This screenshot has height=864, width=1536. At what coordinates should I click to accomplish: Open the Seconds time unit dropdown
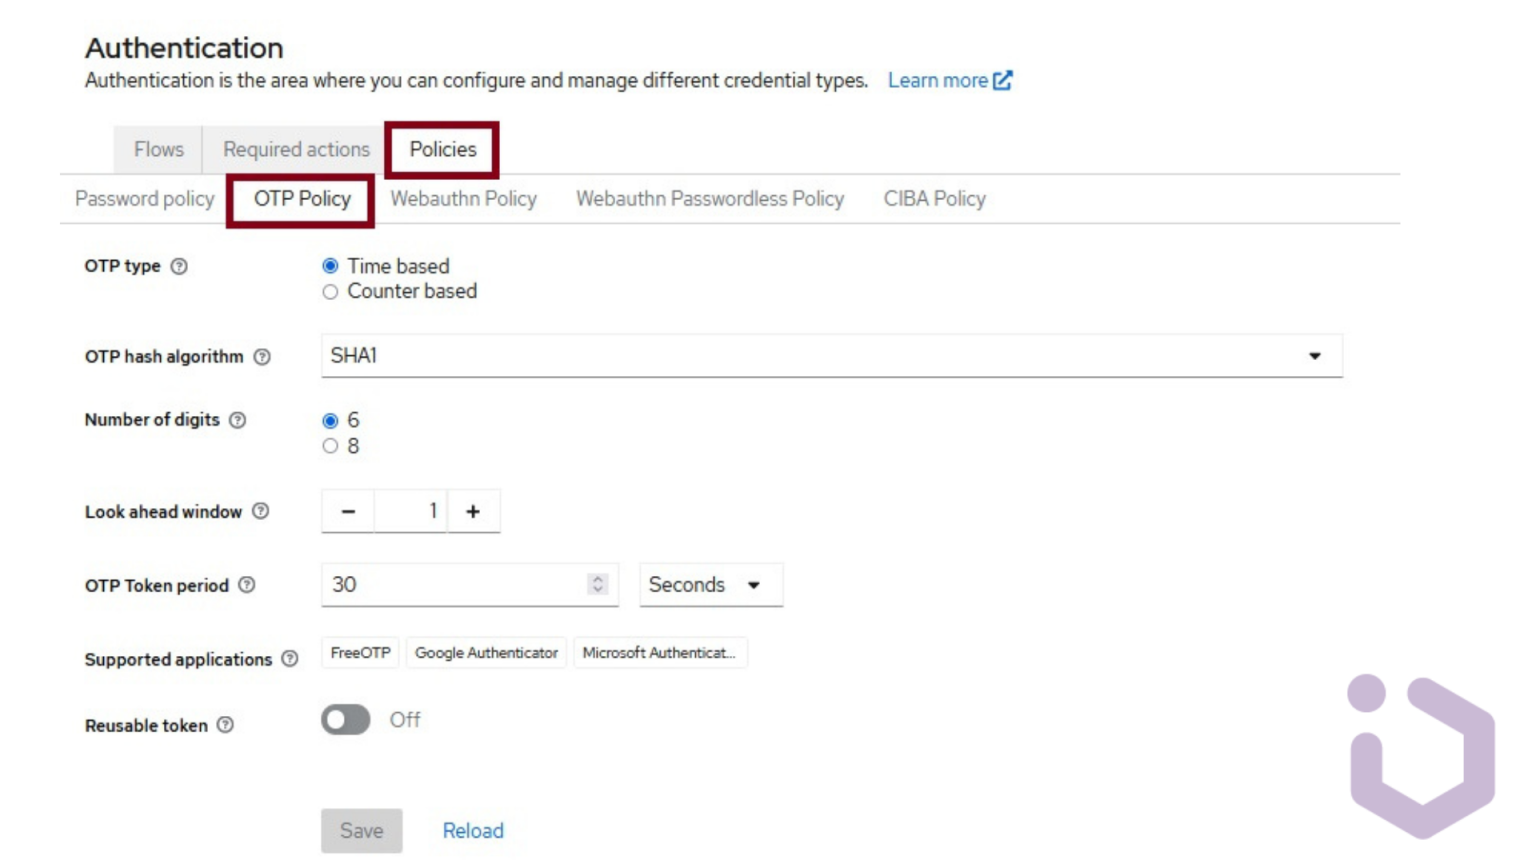[710, 585]
